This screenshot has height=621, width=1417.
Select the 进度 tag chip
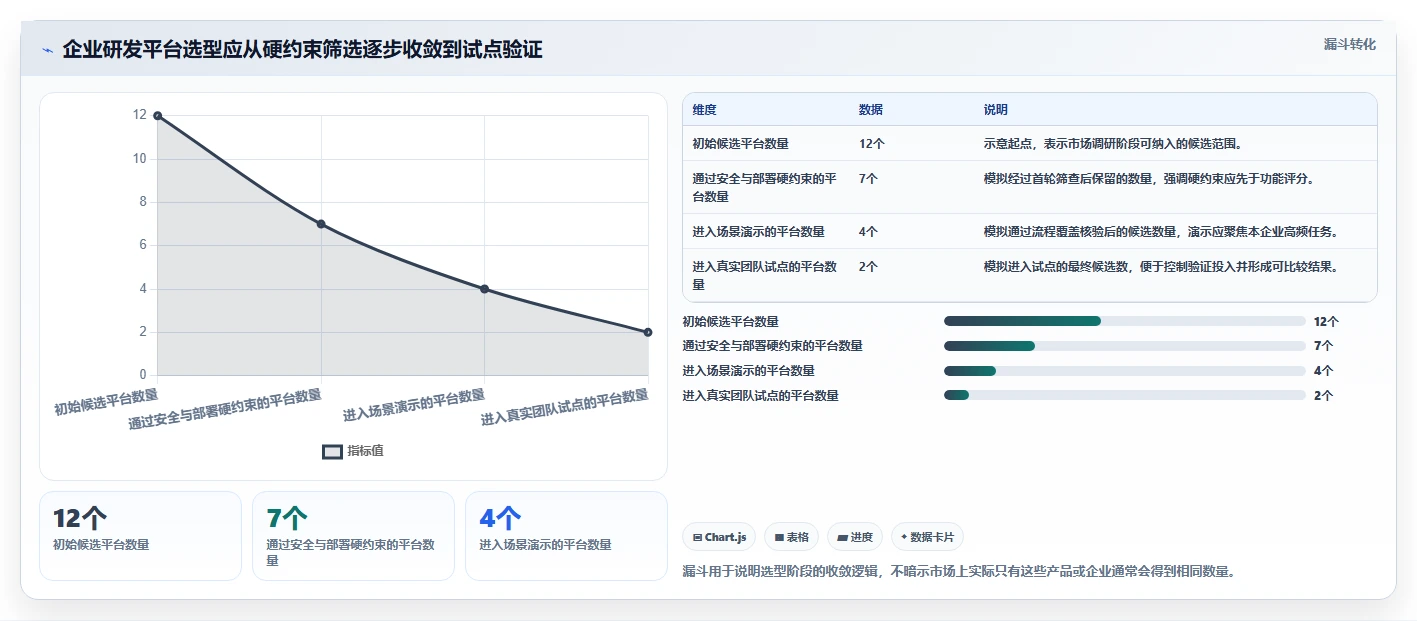click(x=855, y=537)
